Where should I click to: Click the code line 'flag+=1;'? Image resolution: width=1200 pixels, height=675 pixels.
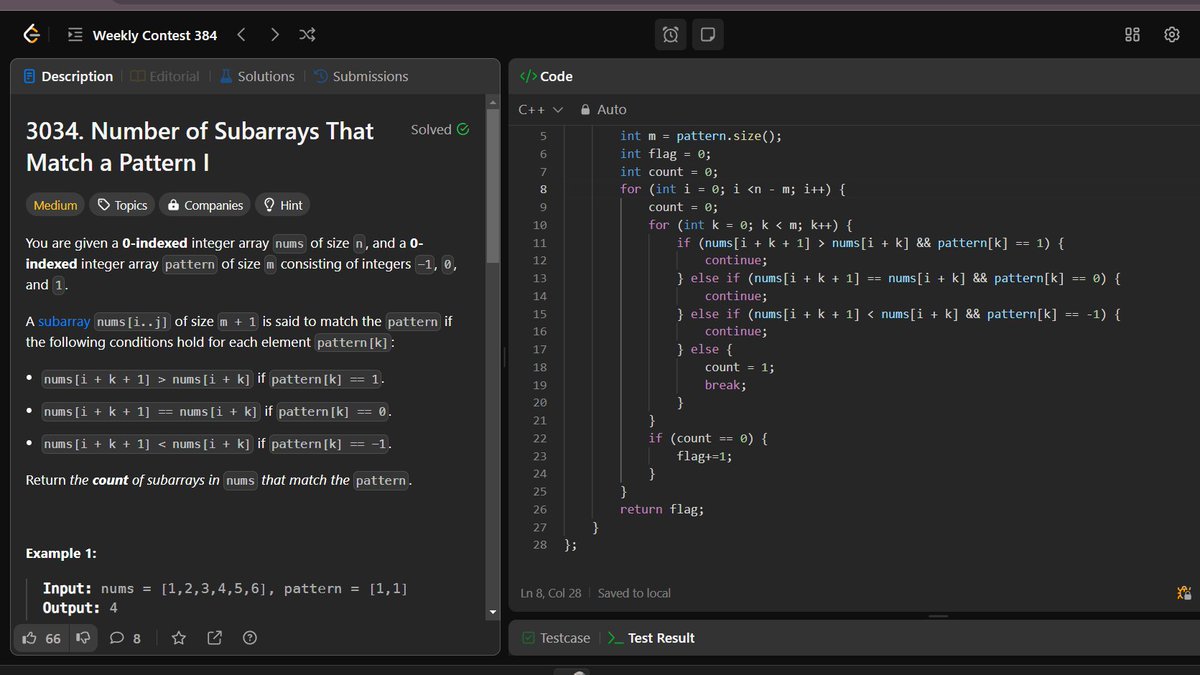click(x=705, y=456)
